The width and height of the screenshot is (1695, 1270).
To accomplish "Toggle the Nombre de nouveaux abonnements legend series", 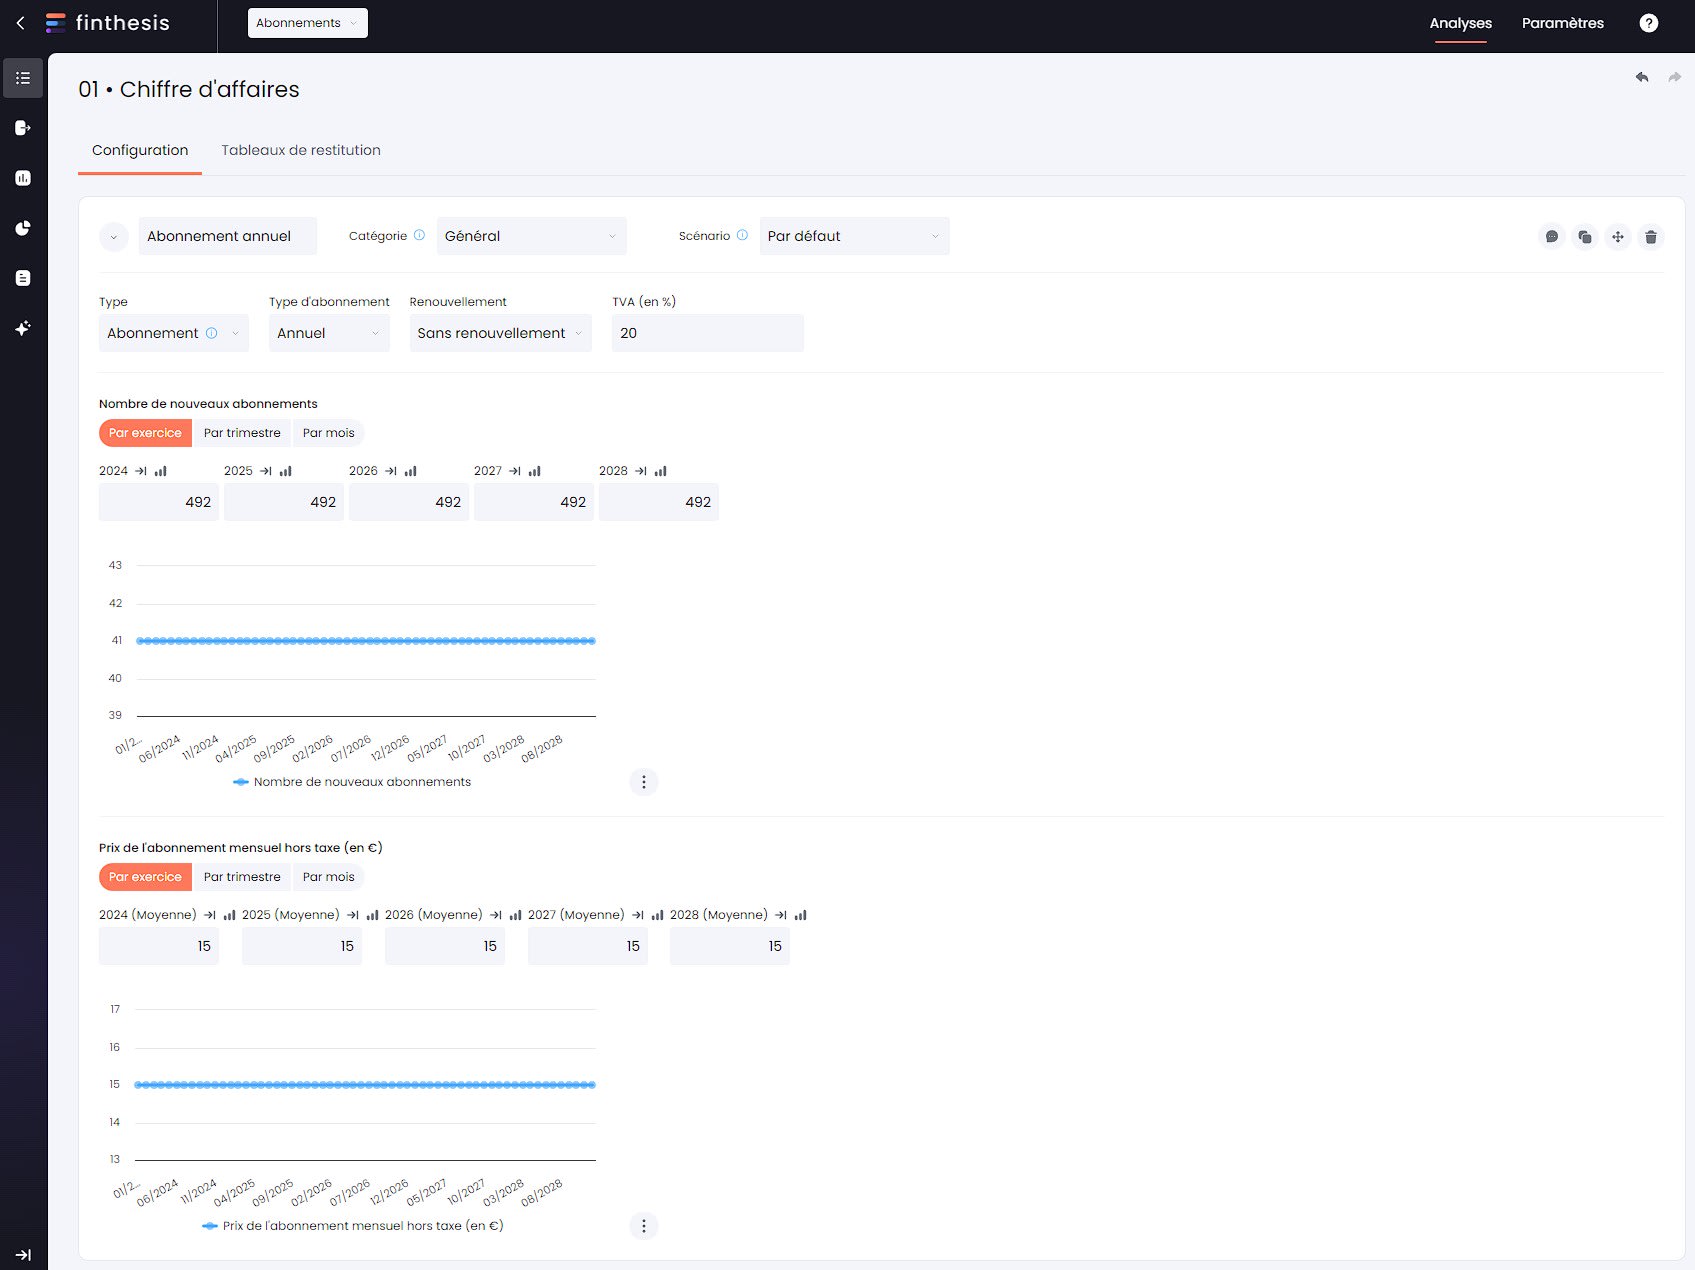I will pyautogui.click(x=351, y=782).
